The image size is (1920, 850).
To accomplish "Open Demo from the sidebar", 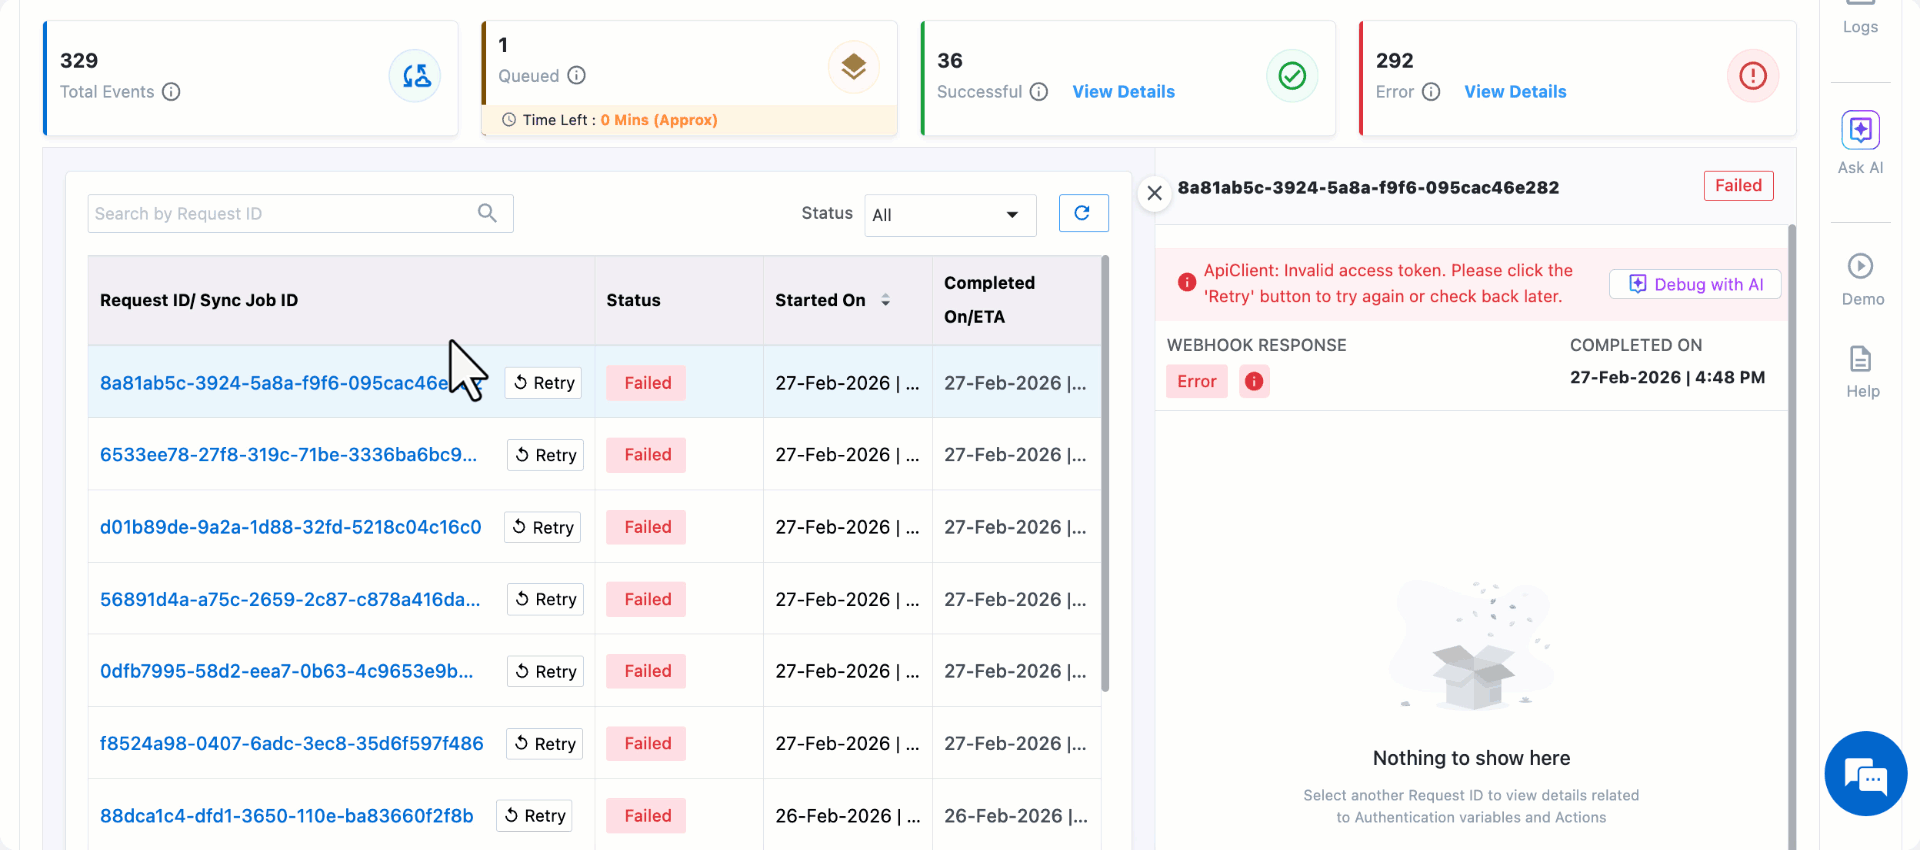I will point(1862,280).
